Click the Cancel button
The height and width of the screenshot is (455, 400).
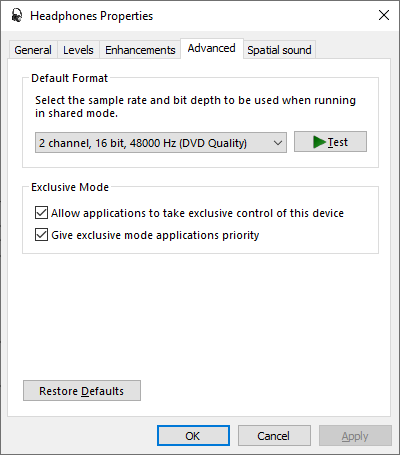(274, 436)
